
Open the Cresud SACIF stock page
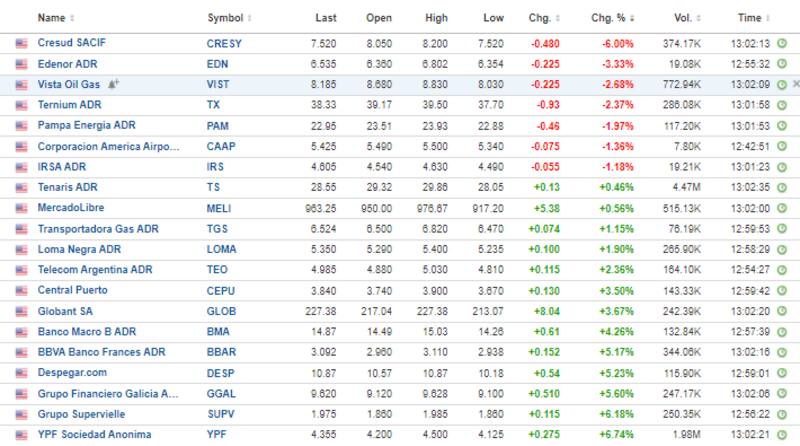point(72,44)
